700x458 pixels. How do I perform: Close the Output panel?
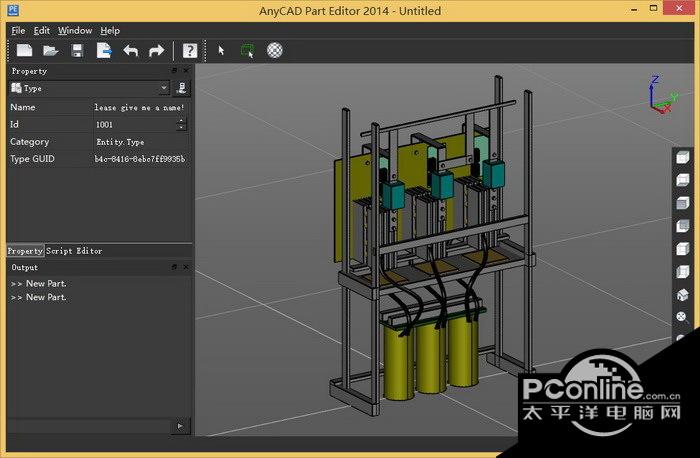pyautogui.click(x=186, y=267)
